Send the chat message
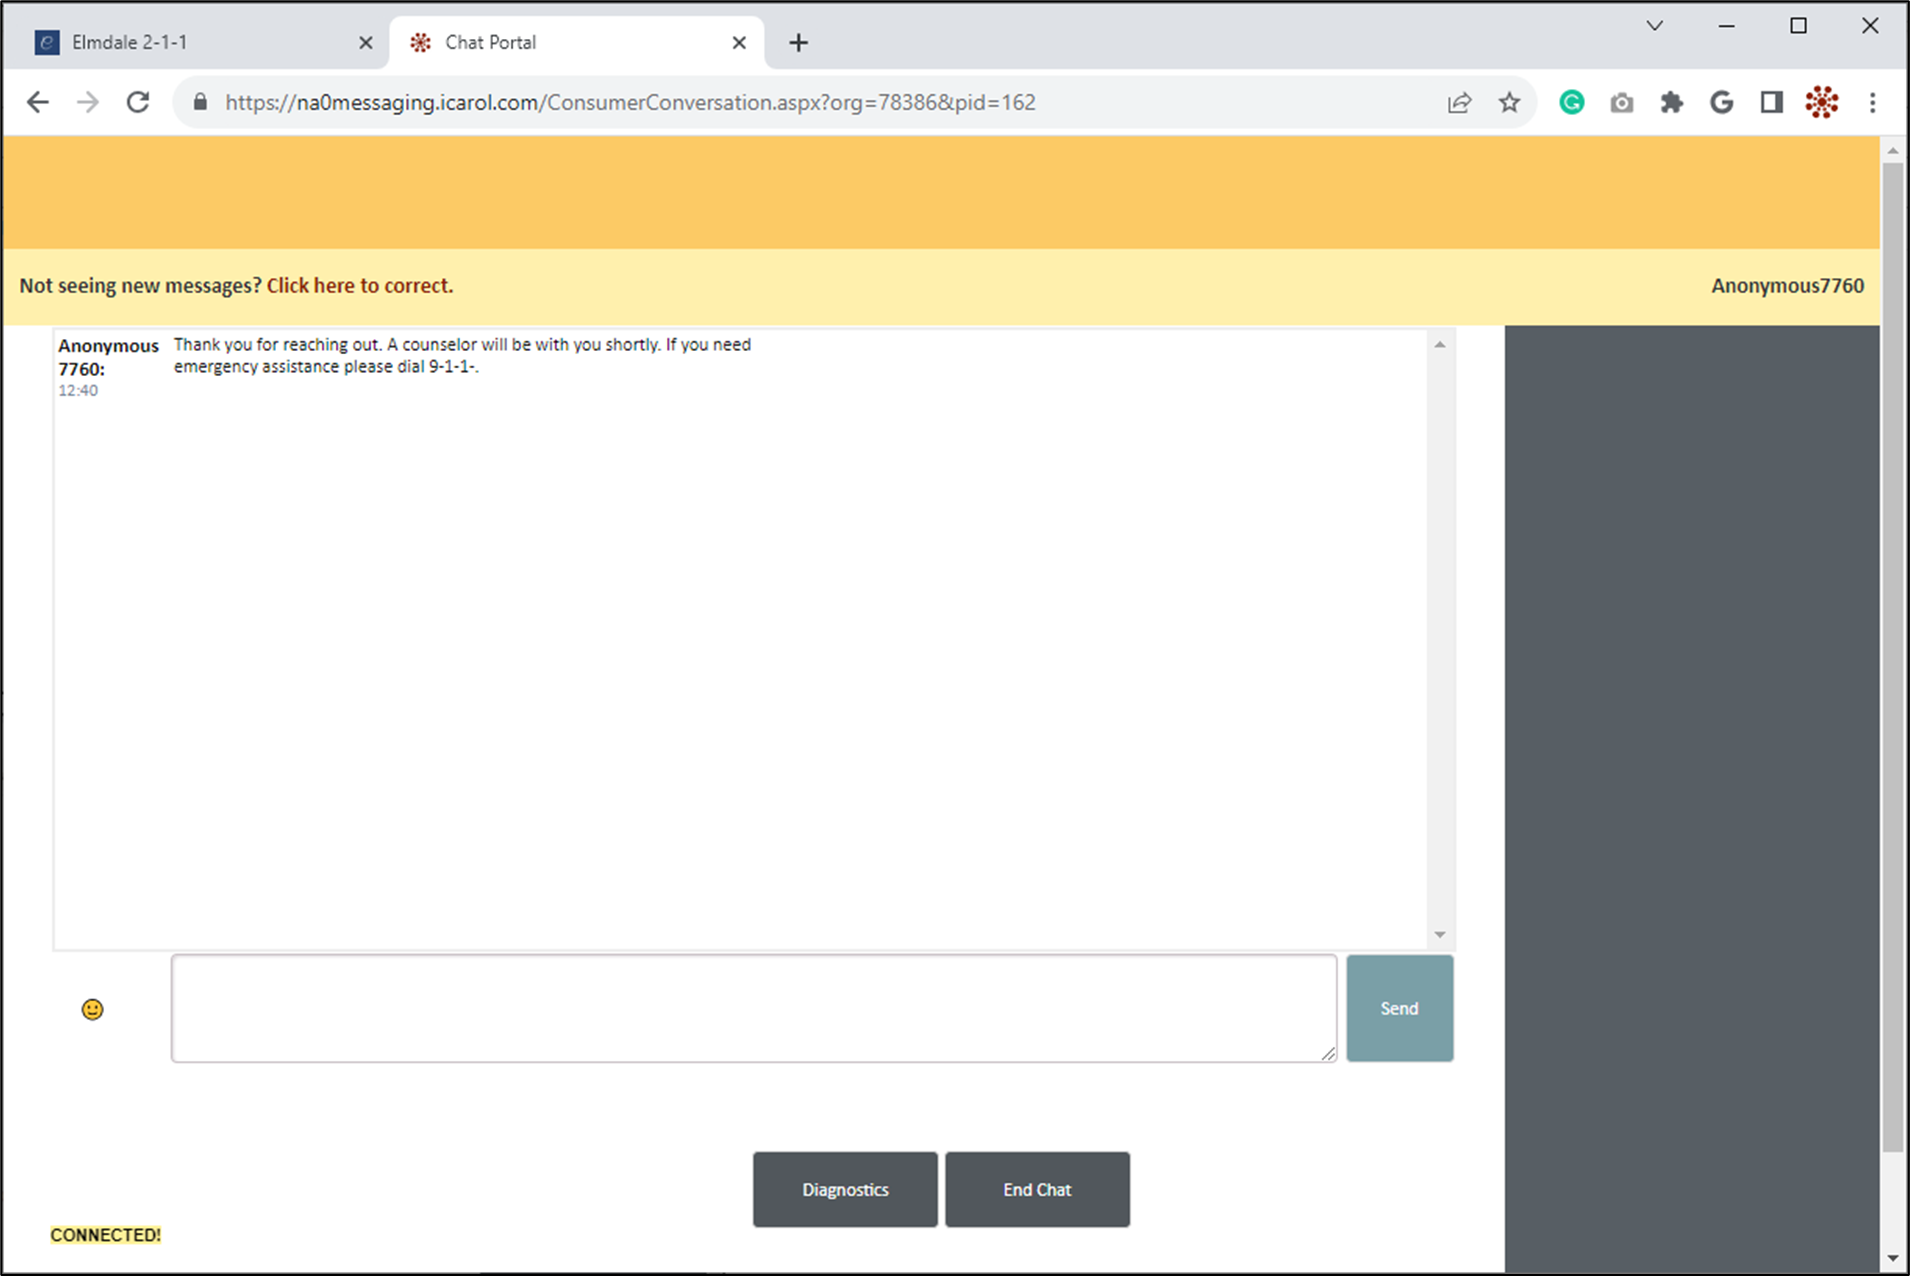Screen dimensions: 1910x1276 pyautogui.click(x=1398, y=1008)
